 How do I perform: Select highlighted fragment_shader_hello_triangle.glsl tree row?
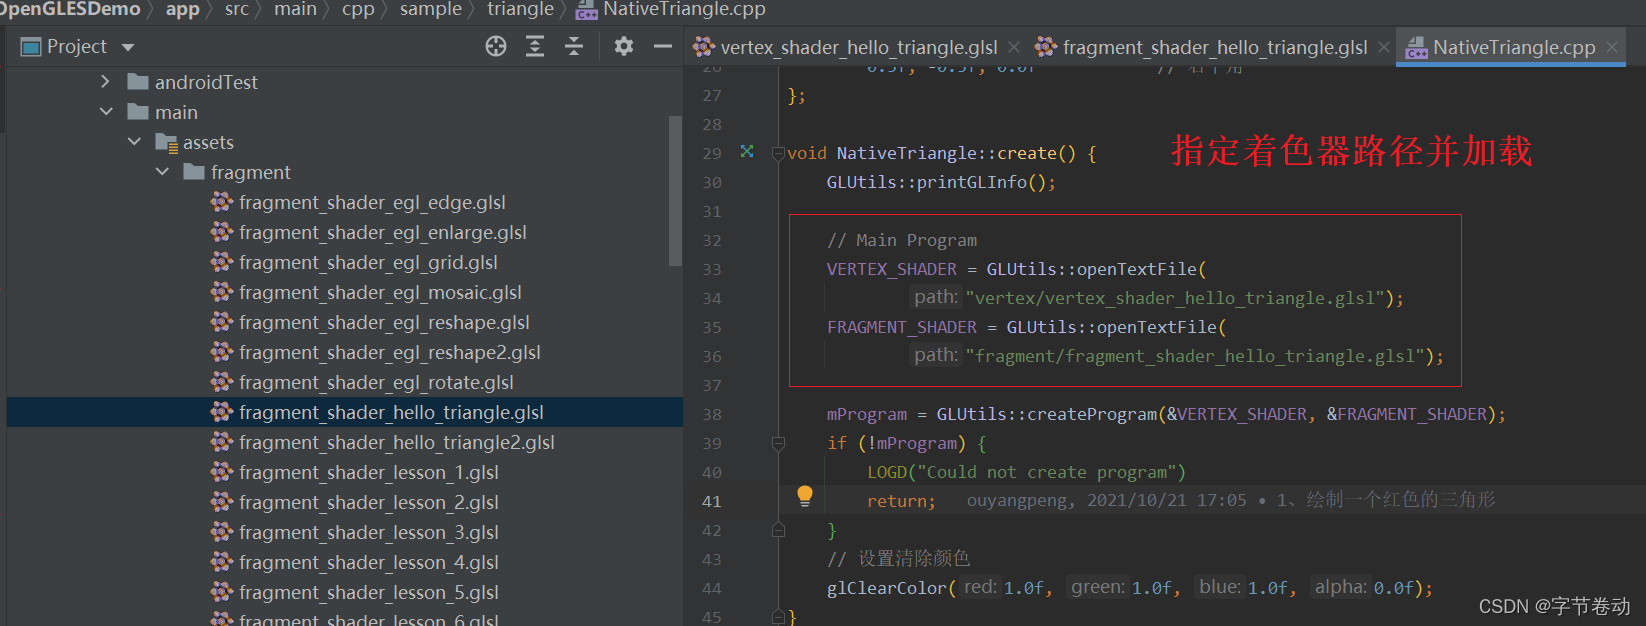pos(345,412)
